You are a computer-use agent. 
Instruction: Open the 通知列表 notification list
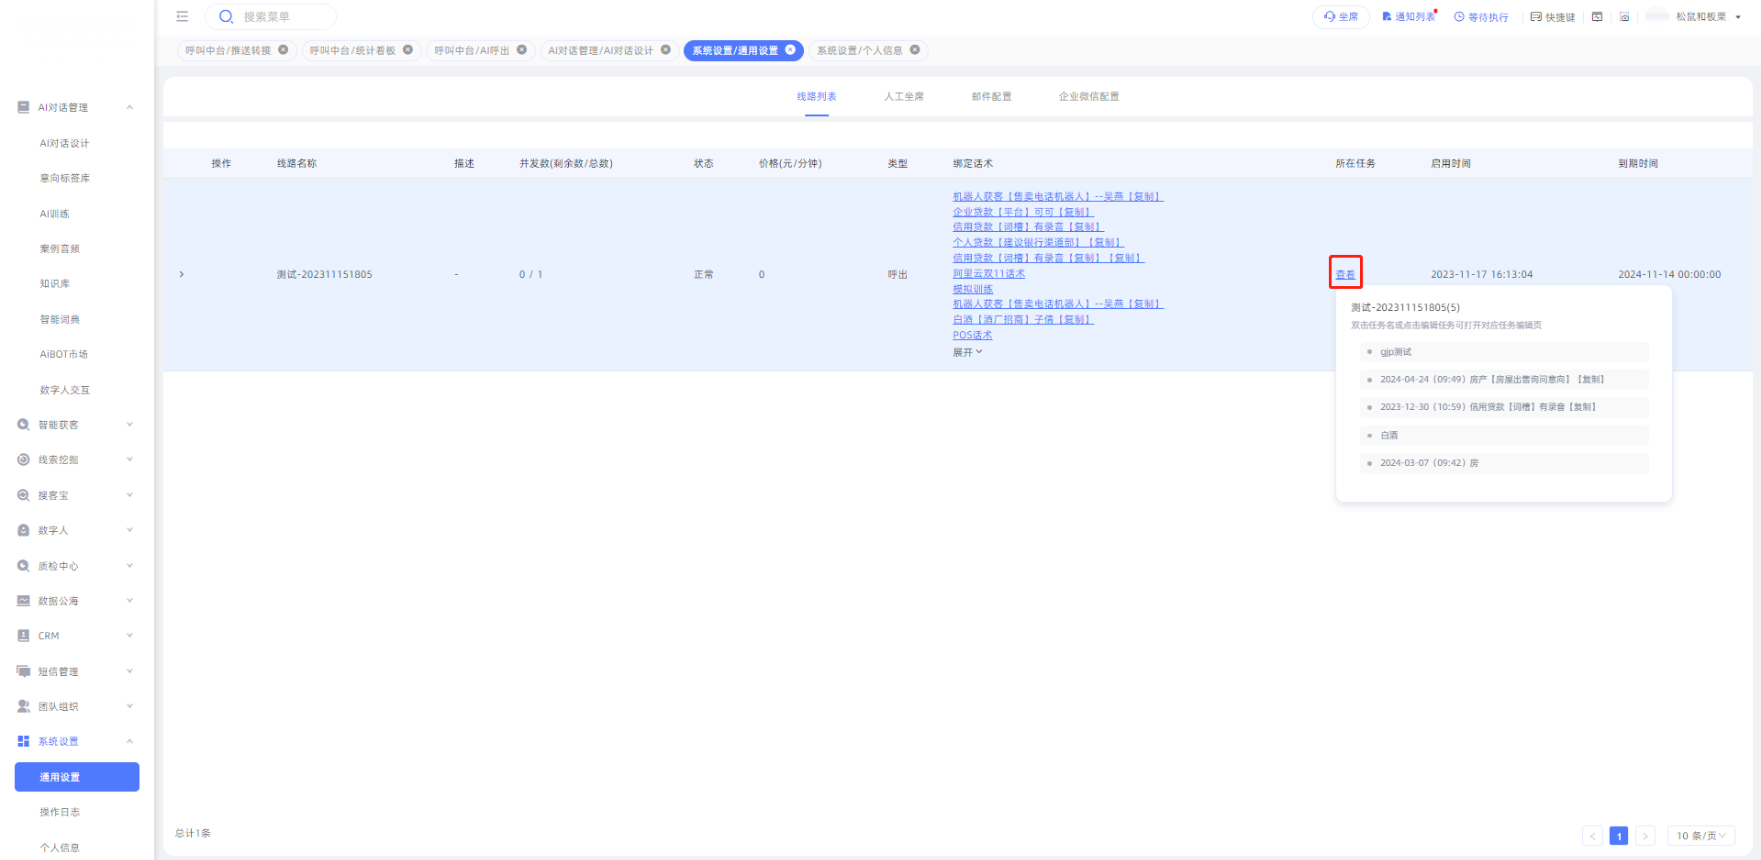pyautogui.click(x=1409, y=17)
